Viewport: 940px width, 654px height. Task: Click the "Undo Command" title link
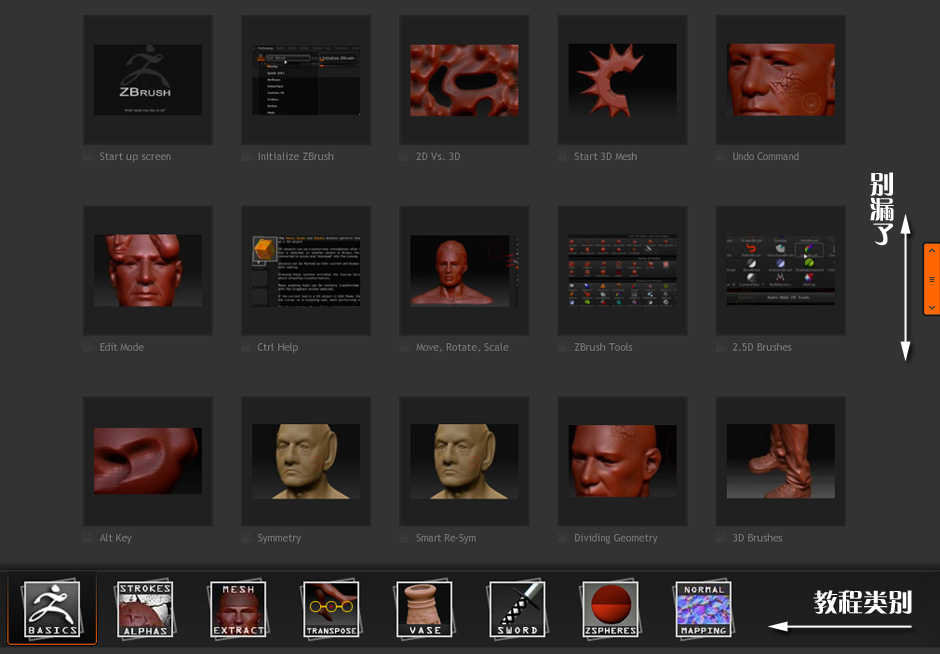point(766,156)
